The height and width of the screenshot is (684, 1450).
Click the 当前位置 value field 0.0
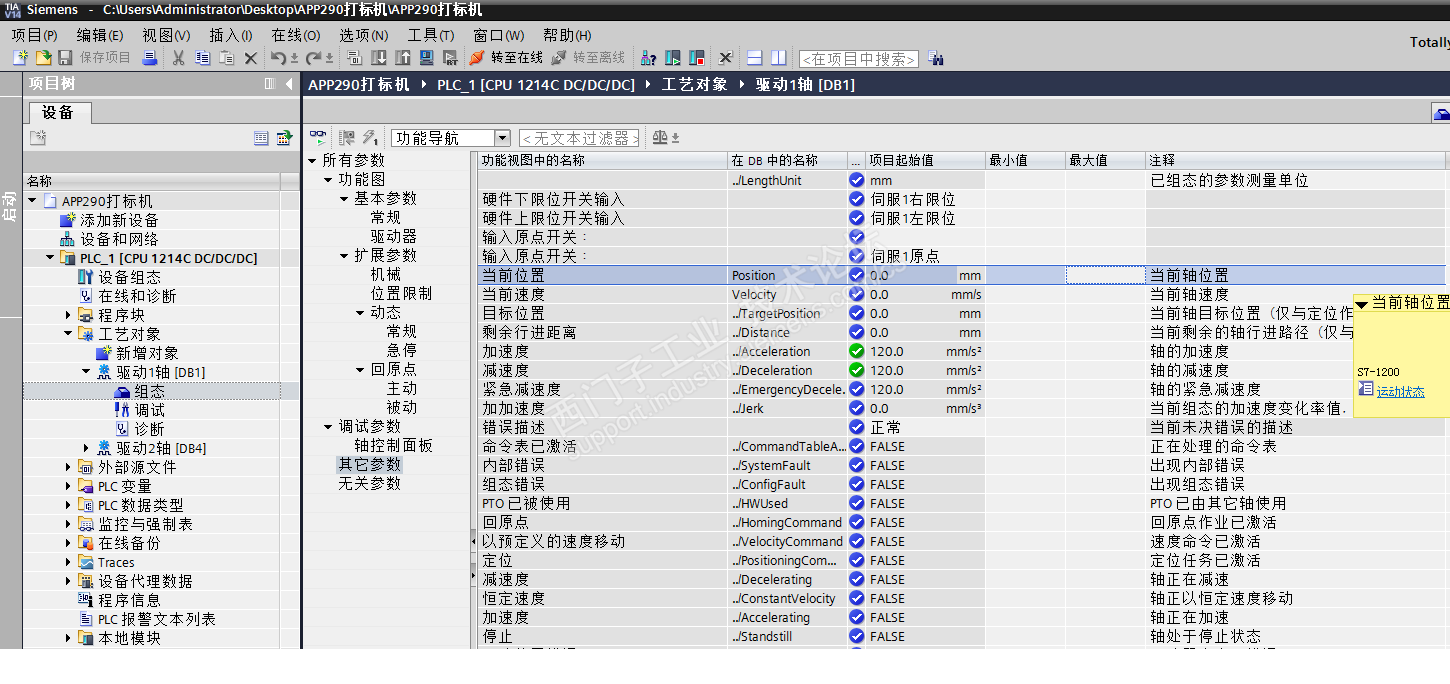926,275
